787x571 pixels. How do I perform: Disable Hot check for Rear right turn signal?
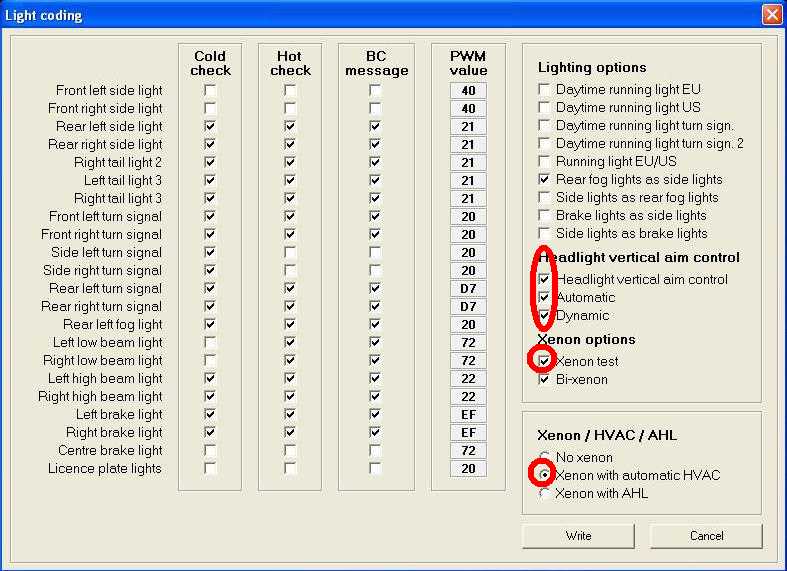[x=290, y=306]
